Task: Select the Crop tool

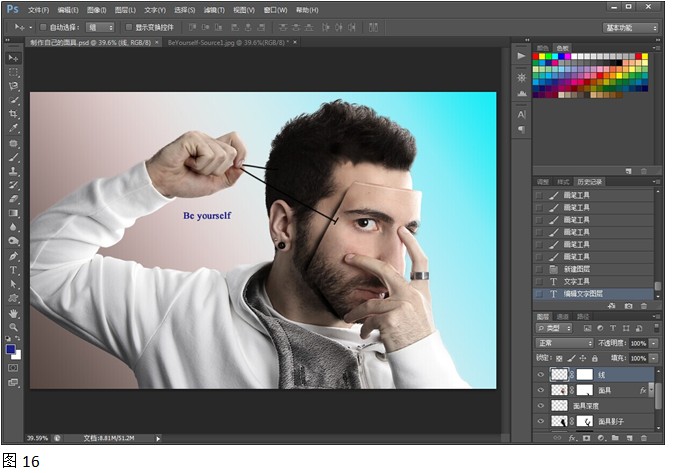Action: (13, 114)
